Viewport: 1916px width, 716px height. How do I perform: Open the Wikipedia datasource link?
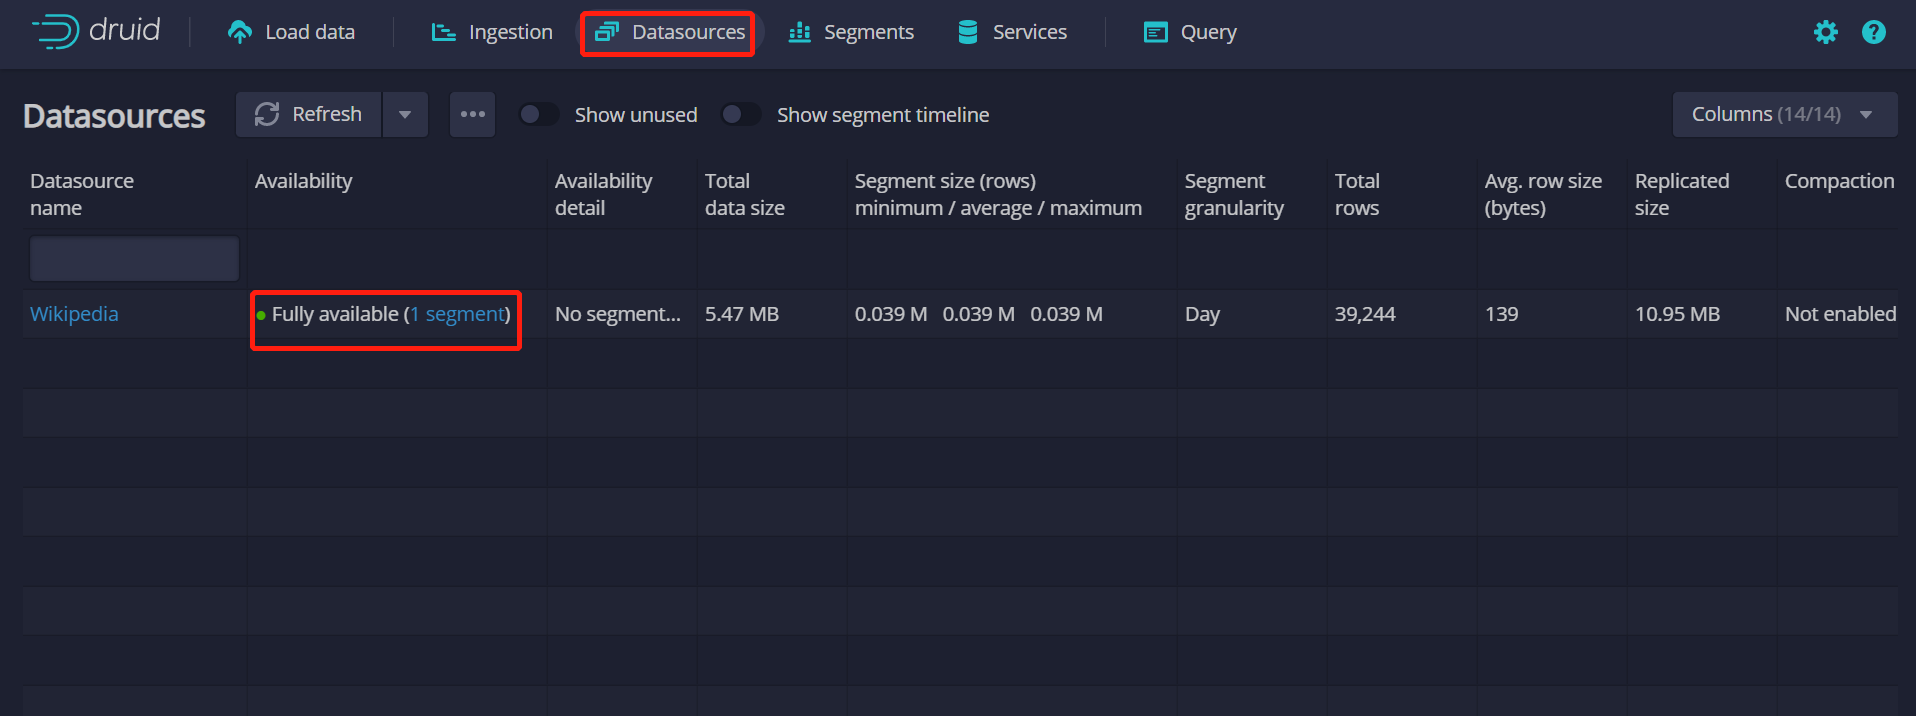(x=74, y=314)
